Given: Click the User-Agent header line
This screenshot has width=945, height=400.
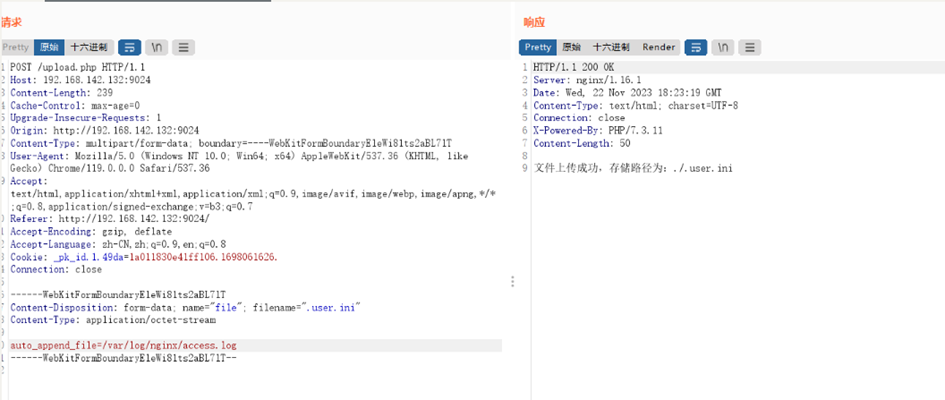Looking at the screenshot, I should (239, 162).
